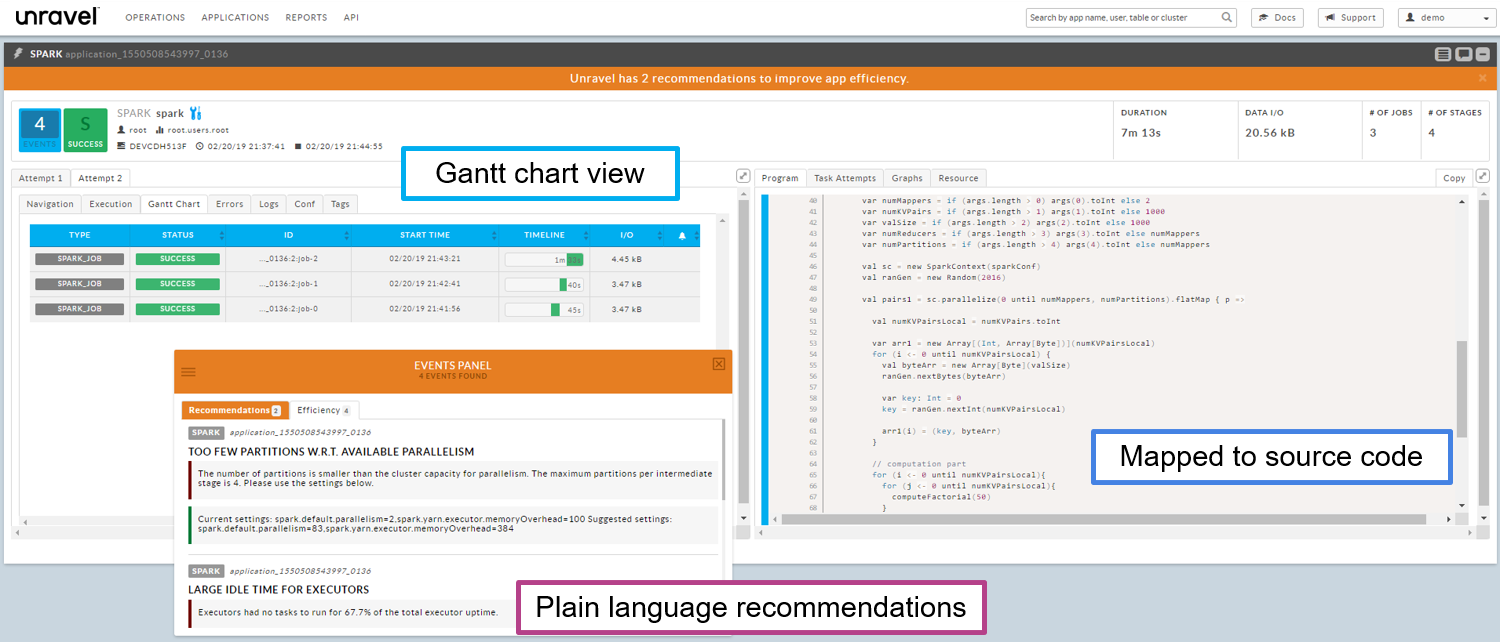Click the 4 EVENTS badge
Viewport: 1500px width, 642px height.
tap(40, 130)
